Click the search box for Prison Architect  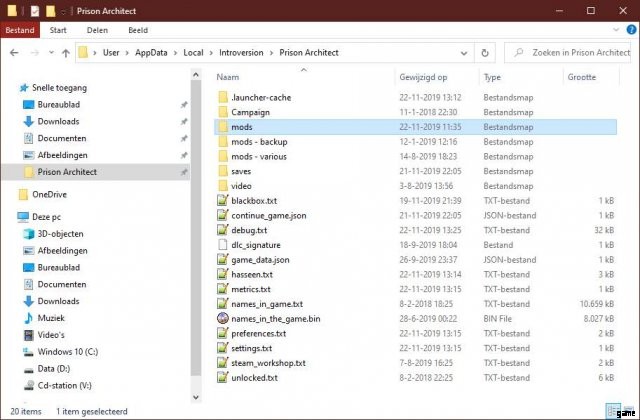568,53
